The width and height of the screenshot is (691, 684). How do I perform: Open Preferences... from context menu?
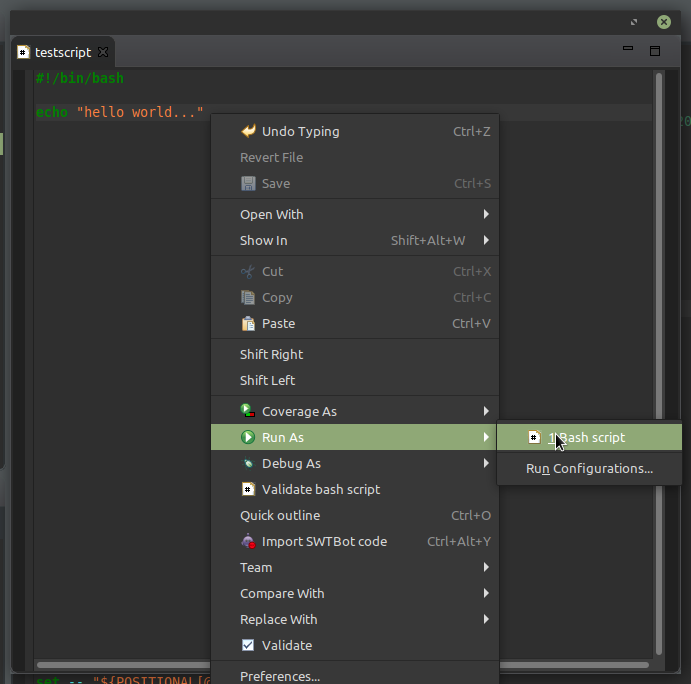point(355,676)
